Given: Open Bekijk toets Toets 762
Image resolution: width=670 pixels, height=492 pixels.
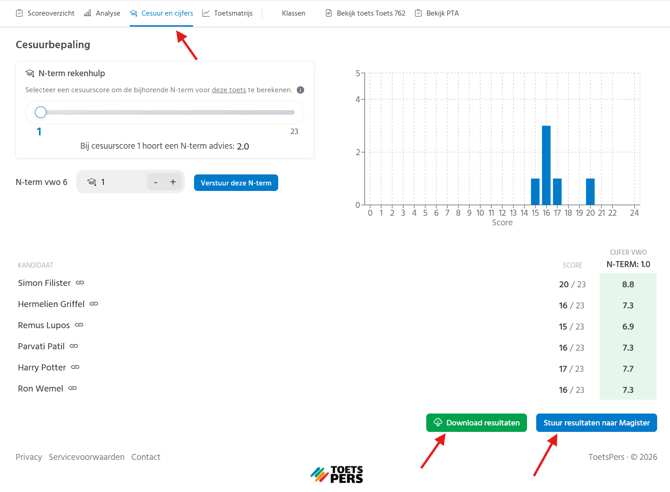Looking at the screenshot, I should (365, 13).
